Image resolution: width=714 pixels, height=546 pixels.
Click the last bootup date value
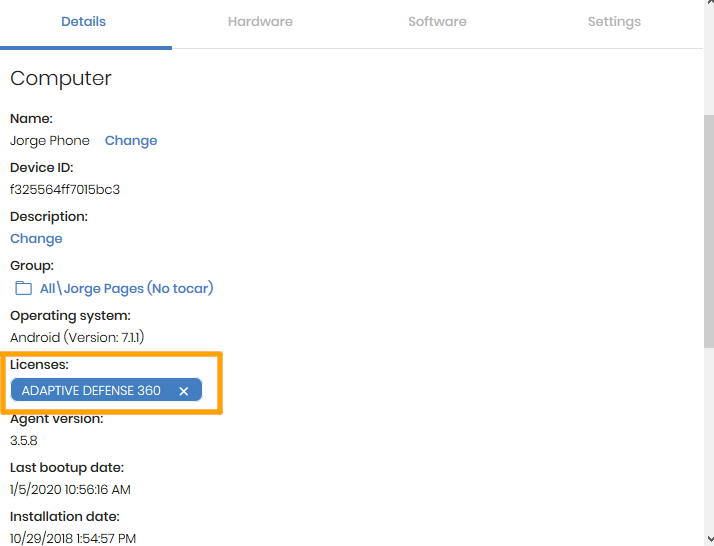point(70,490)
